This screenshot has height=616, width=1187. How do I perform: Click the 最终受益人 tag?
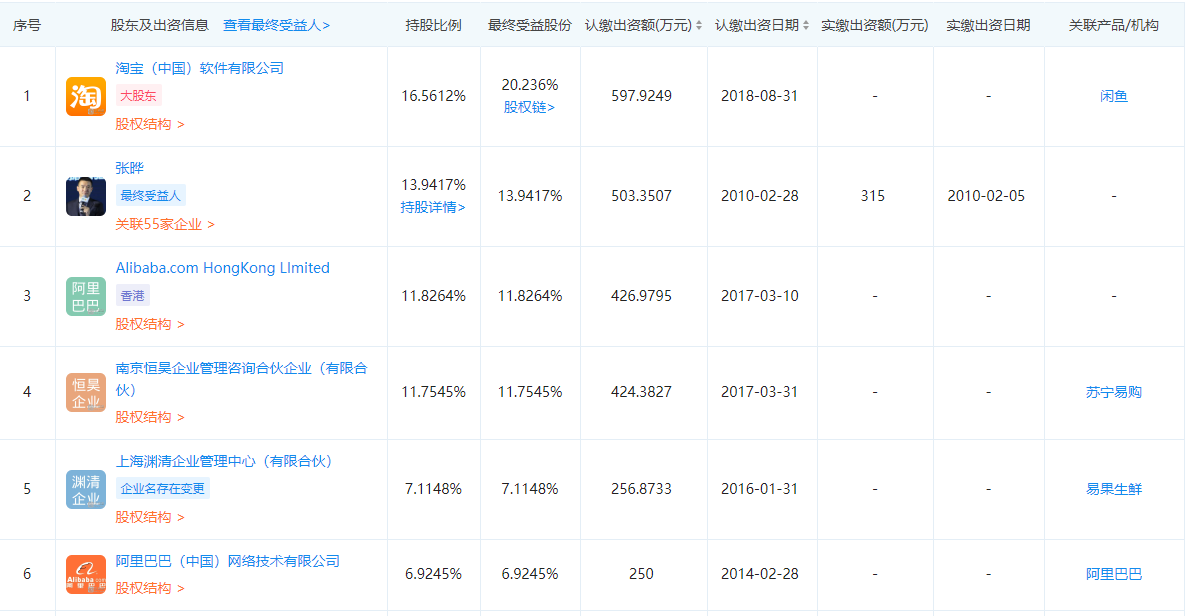[x=151, y=196]
